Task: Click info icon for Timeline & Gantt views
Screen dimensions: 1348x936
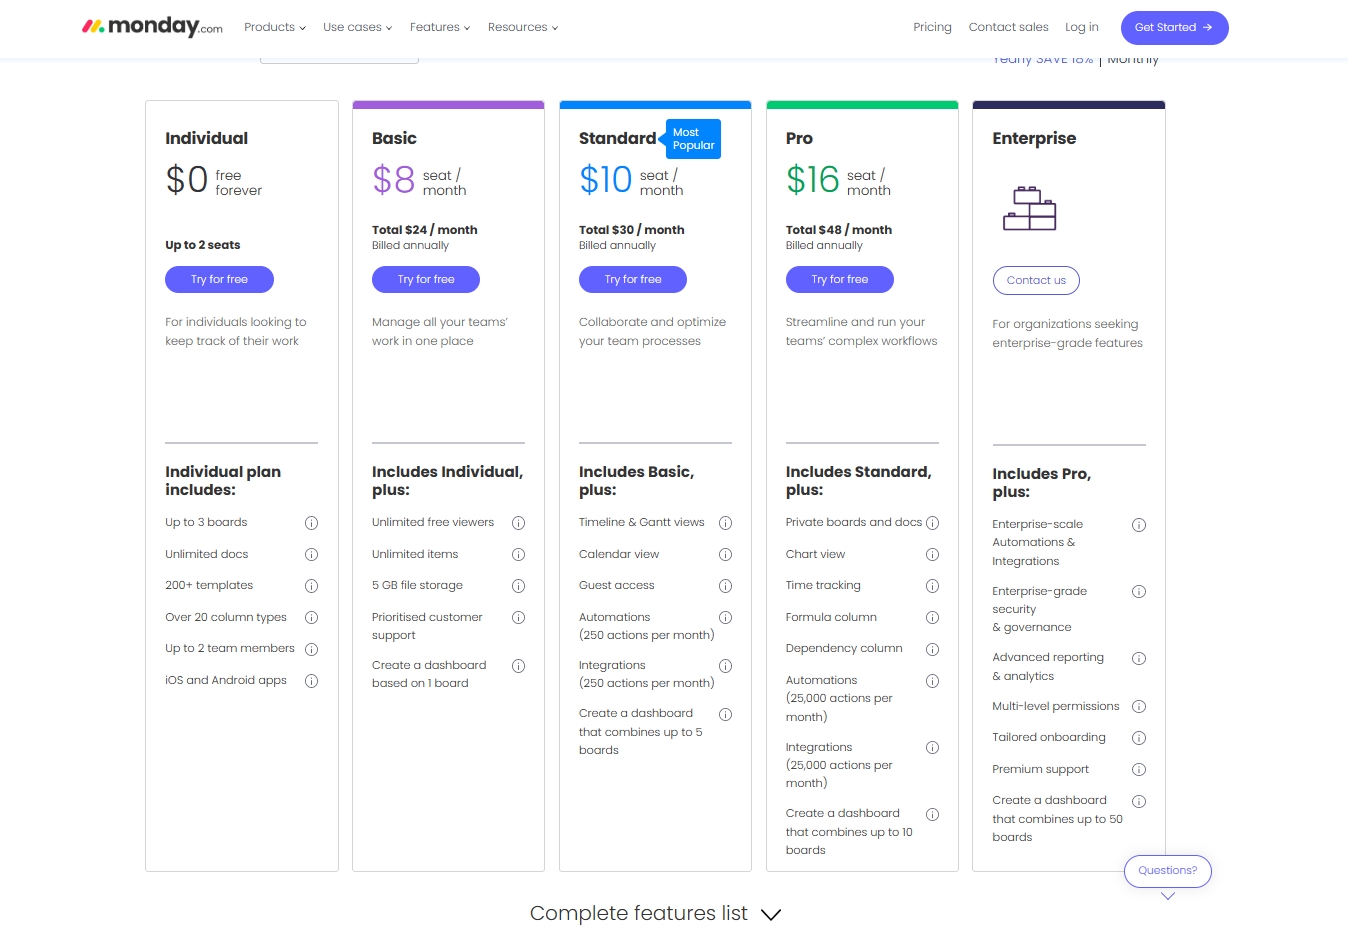Action: point(725,523)
